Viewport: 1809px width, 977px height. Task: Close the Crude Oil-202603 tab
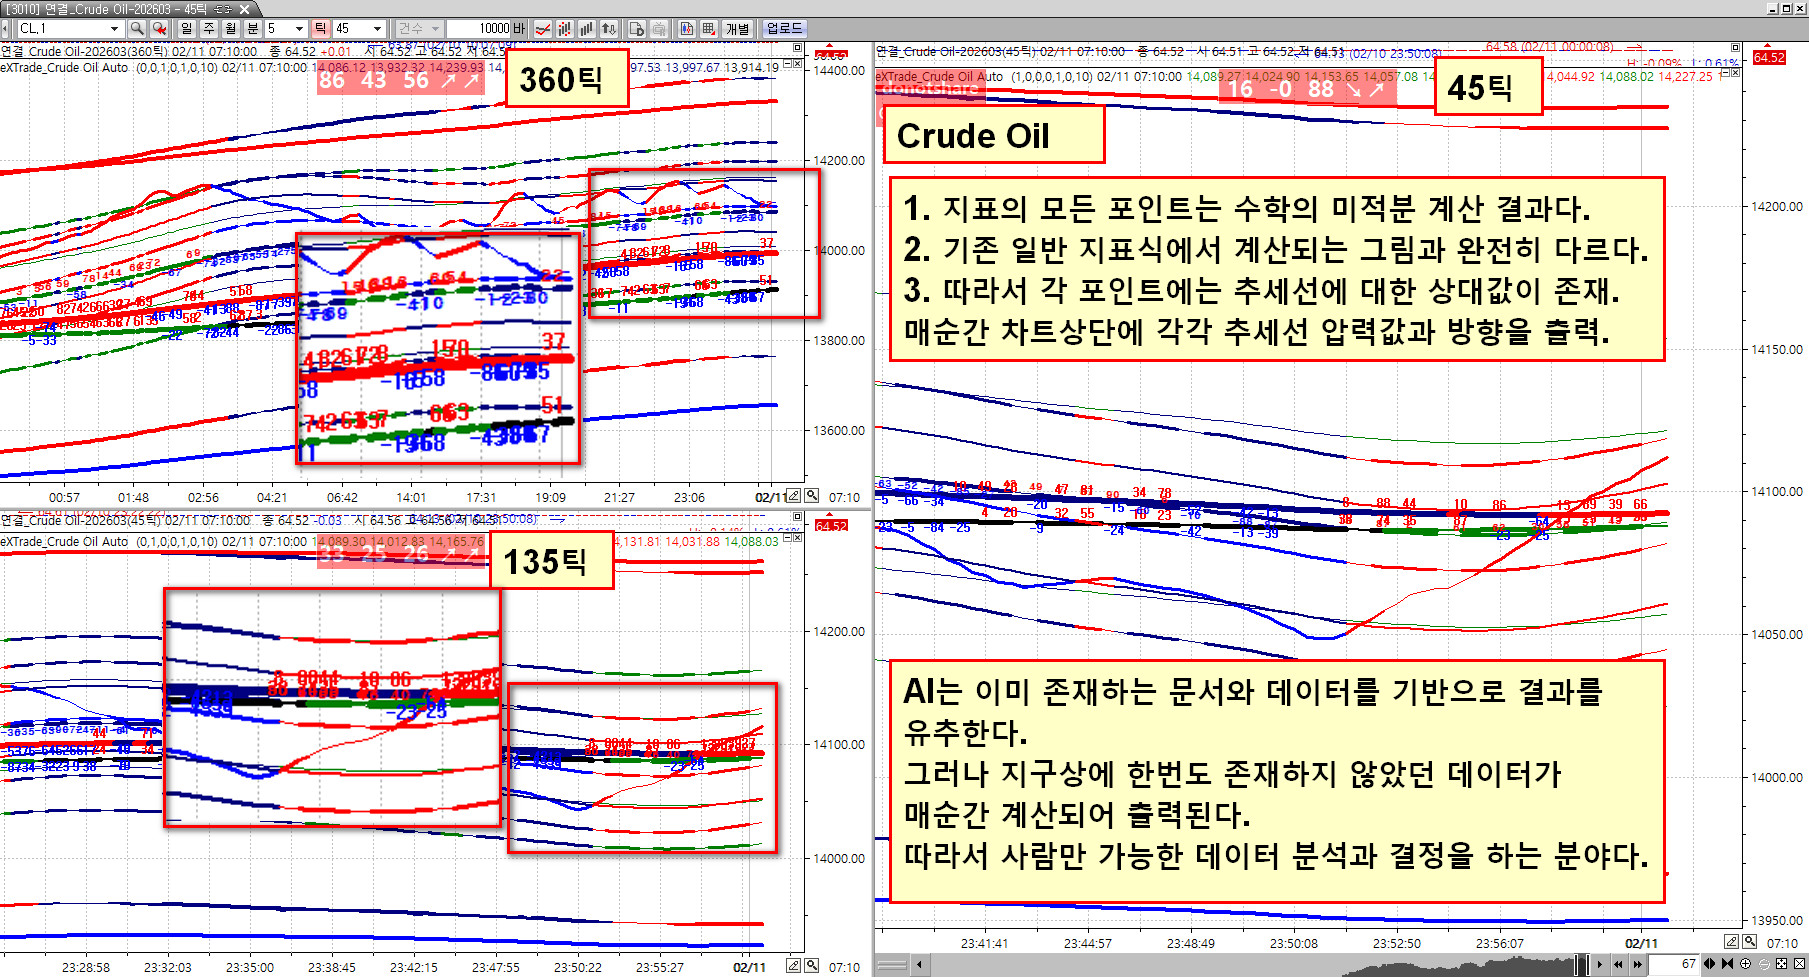(x=244, y=8)
